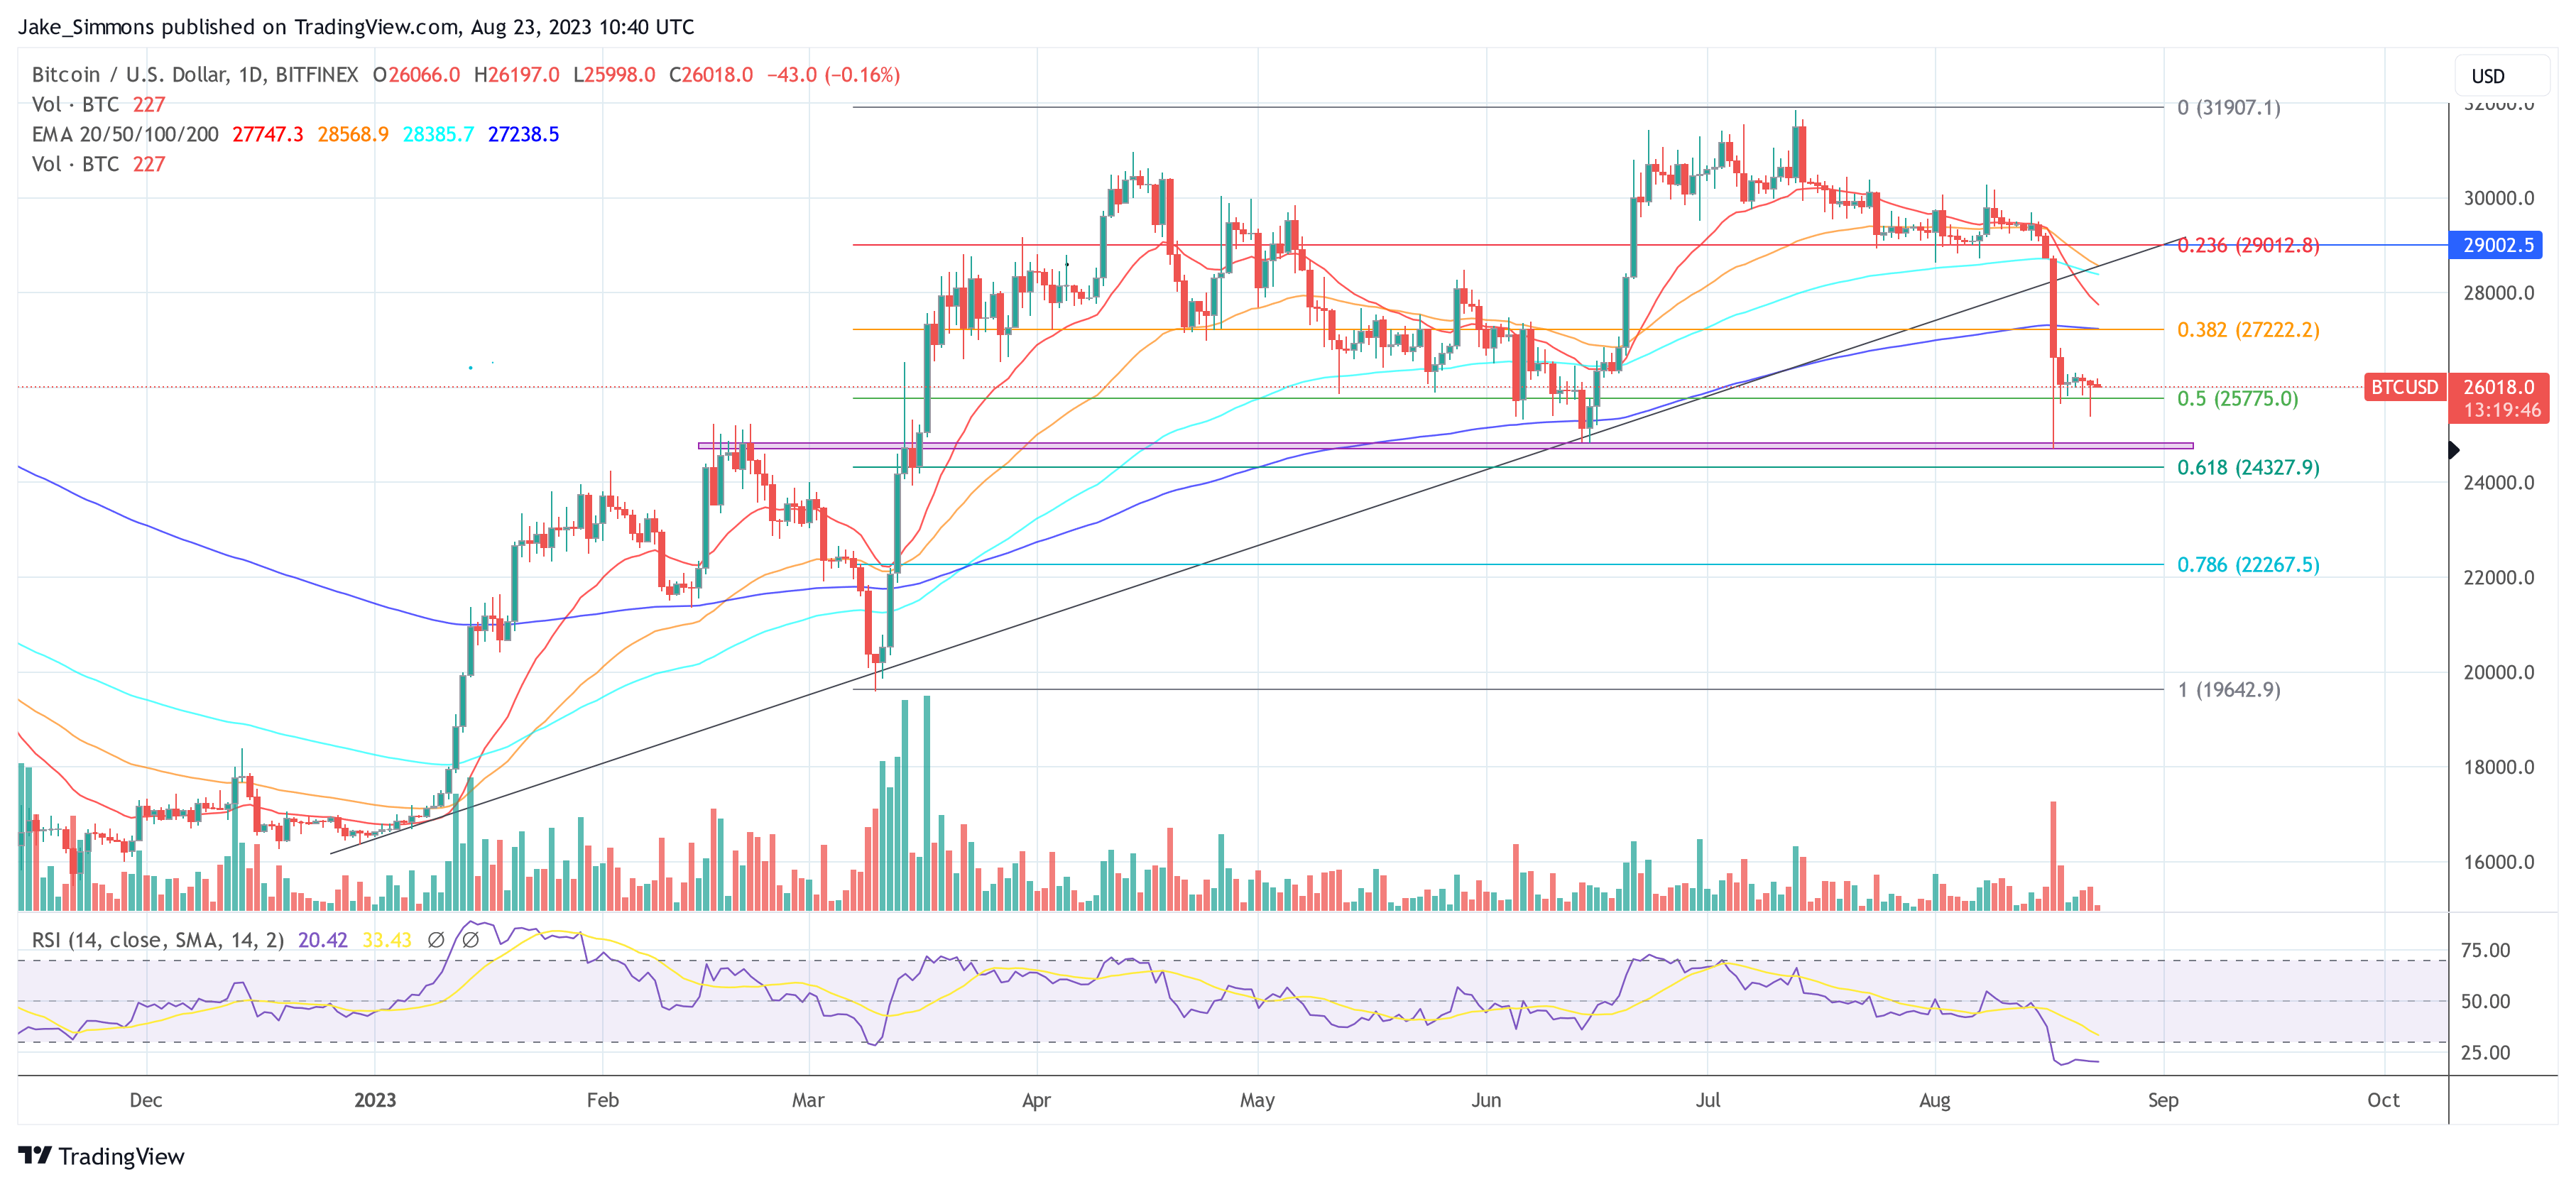Click 75.00 on the RSI axis
The height and width of the screenshot is (1187, 2576).
pyautogui.click(x=2485, y=950)
